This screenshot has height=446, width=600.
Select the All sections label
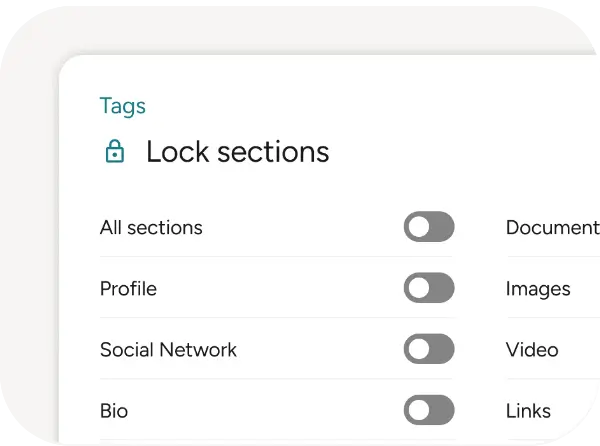[151, 228]
